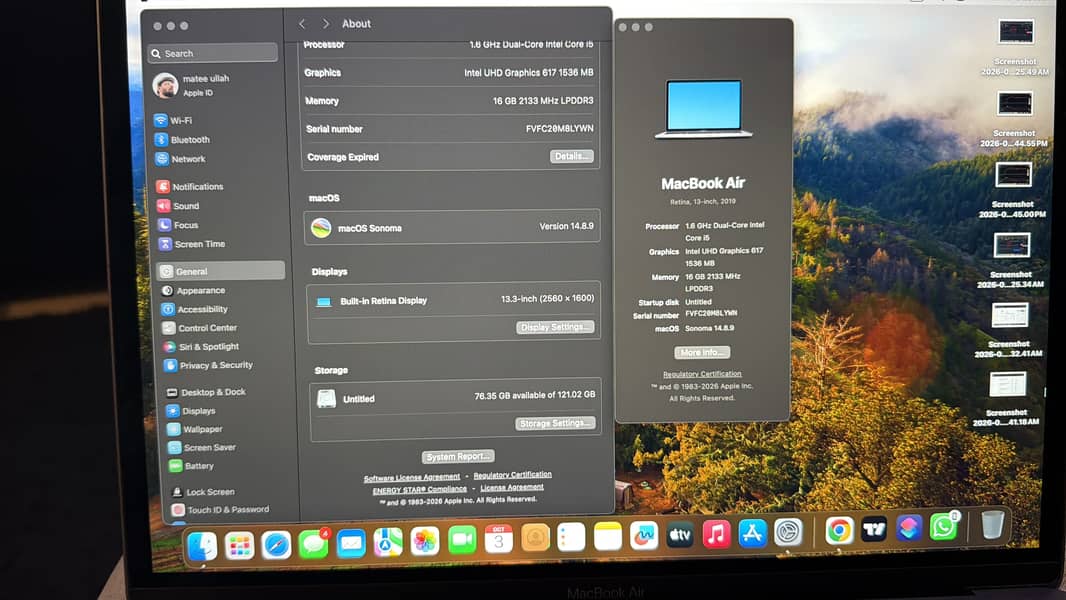The height and width of the screenshot is (600, 1066).
Task: Select General in the settings sidebar
Action: point(221,270)
